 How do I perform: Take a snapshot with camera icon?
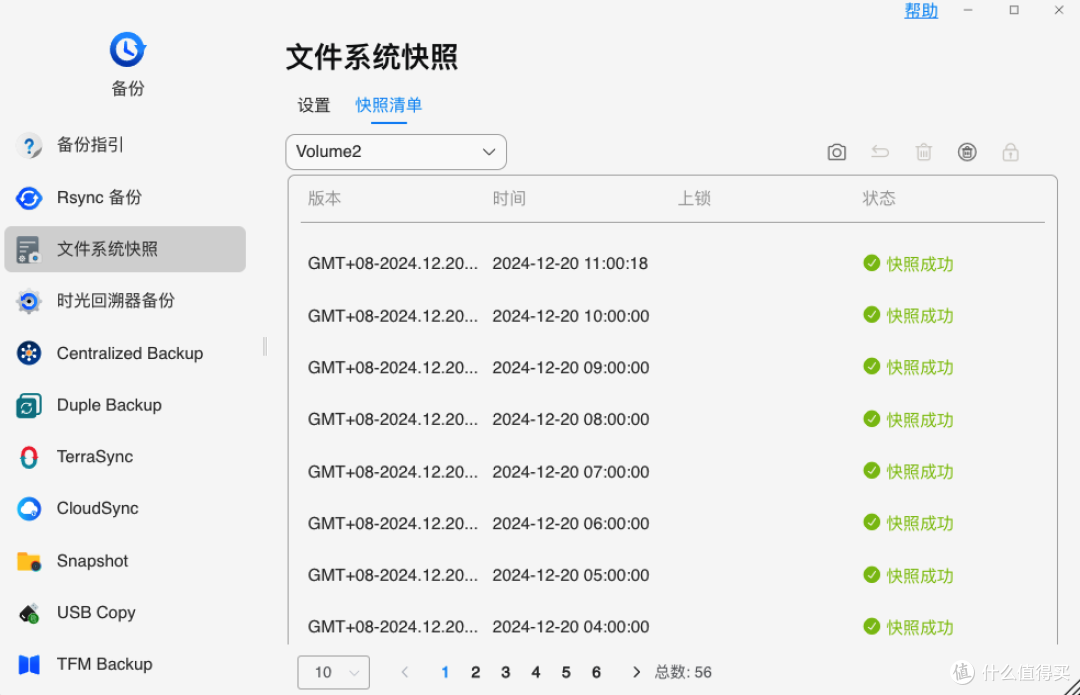point(836,152)
